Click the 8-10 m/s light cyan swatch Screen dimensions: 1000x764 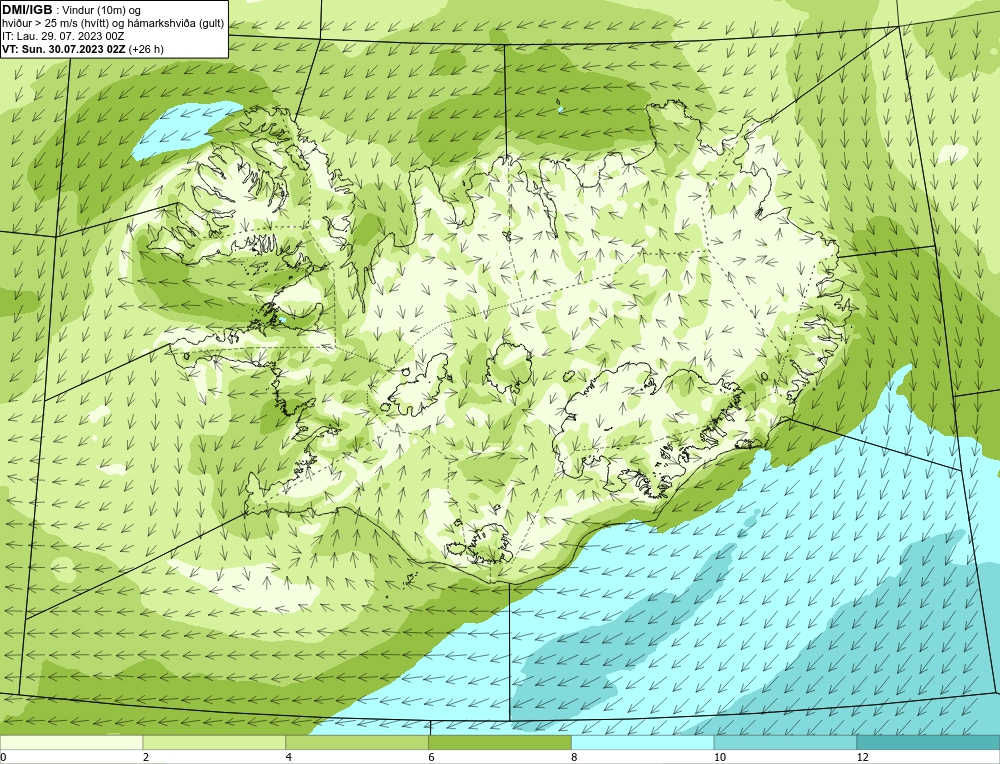(643, 743)
